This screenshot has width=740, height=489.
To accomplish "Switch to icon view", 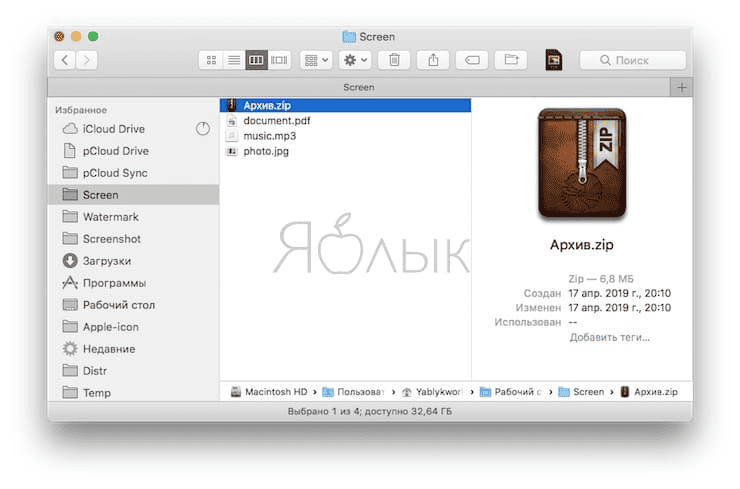I will pos(211,60).
